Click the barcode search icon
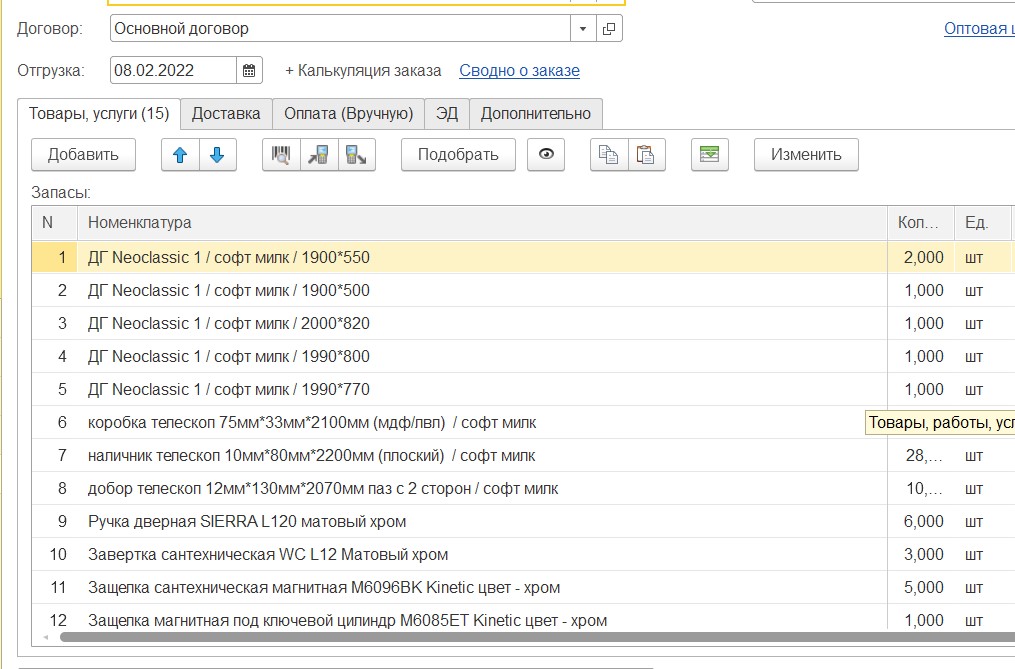This screenshot has height=669, width=1015. click(x=281, y=155)
